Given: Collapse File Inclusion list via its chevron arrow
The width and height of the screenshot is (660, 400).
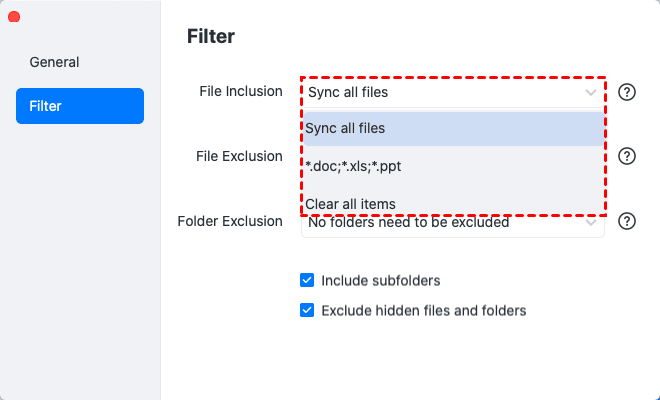Looking at the screenshot, I should pos(590,93).
